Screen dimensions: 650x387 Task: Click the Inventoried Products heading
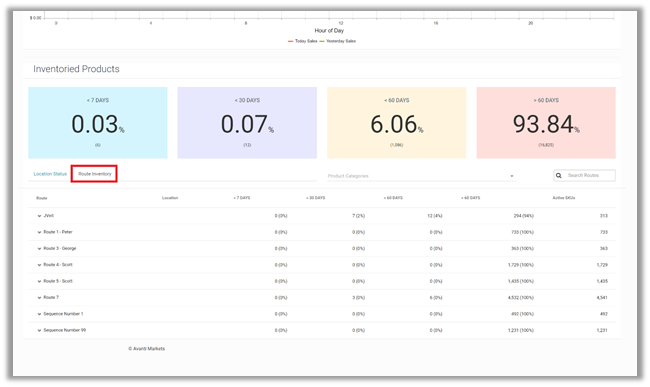click(76, 69)
